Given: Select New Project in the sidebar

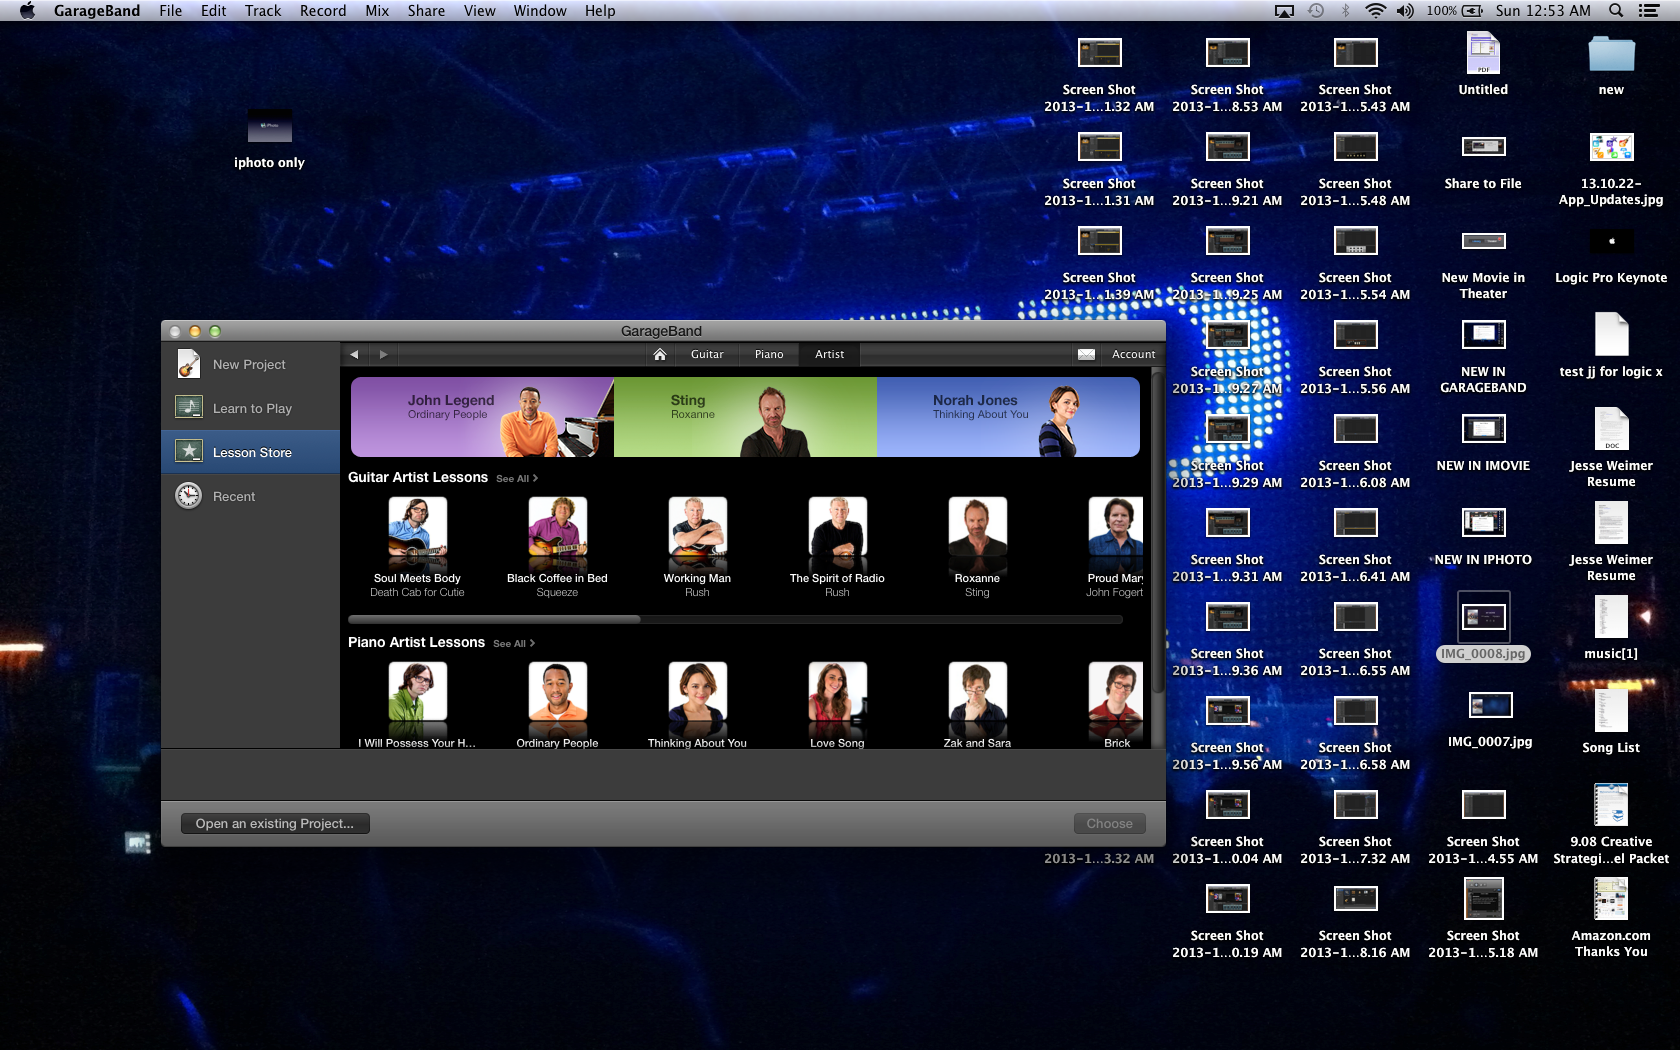Looking at the screenshot, I should [x=250, y=365].
